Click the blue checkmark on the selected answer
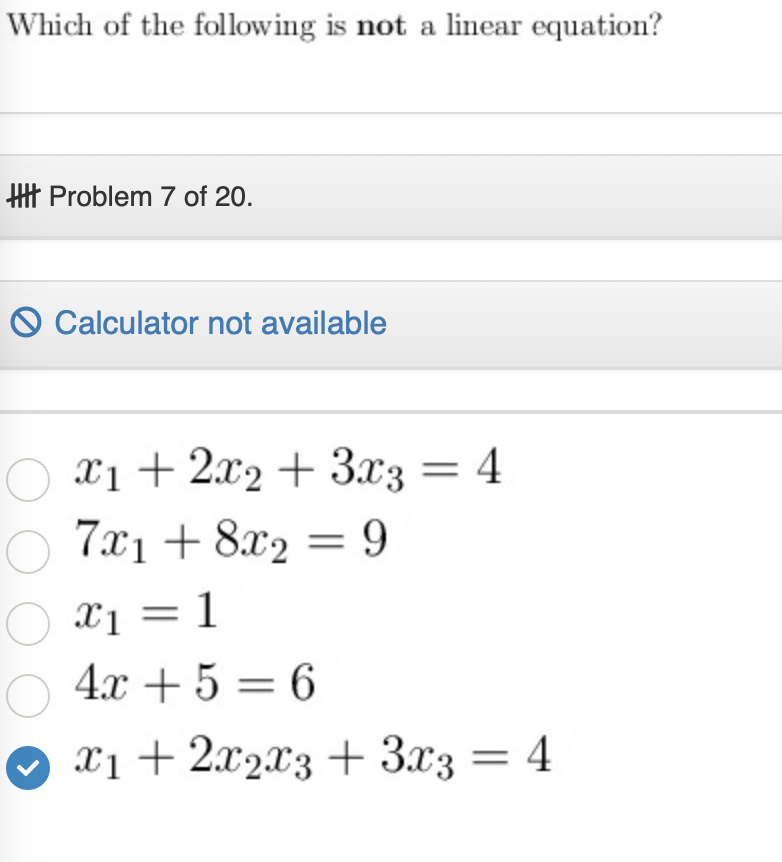782x862 pixels. 28,767
